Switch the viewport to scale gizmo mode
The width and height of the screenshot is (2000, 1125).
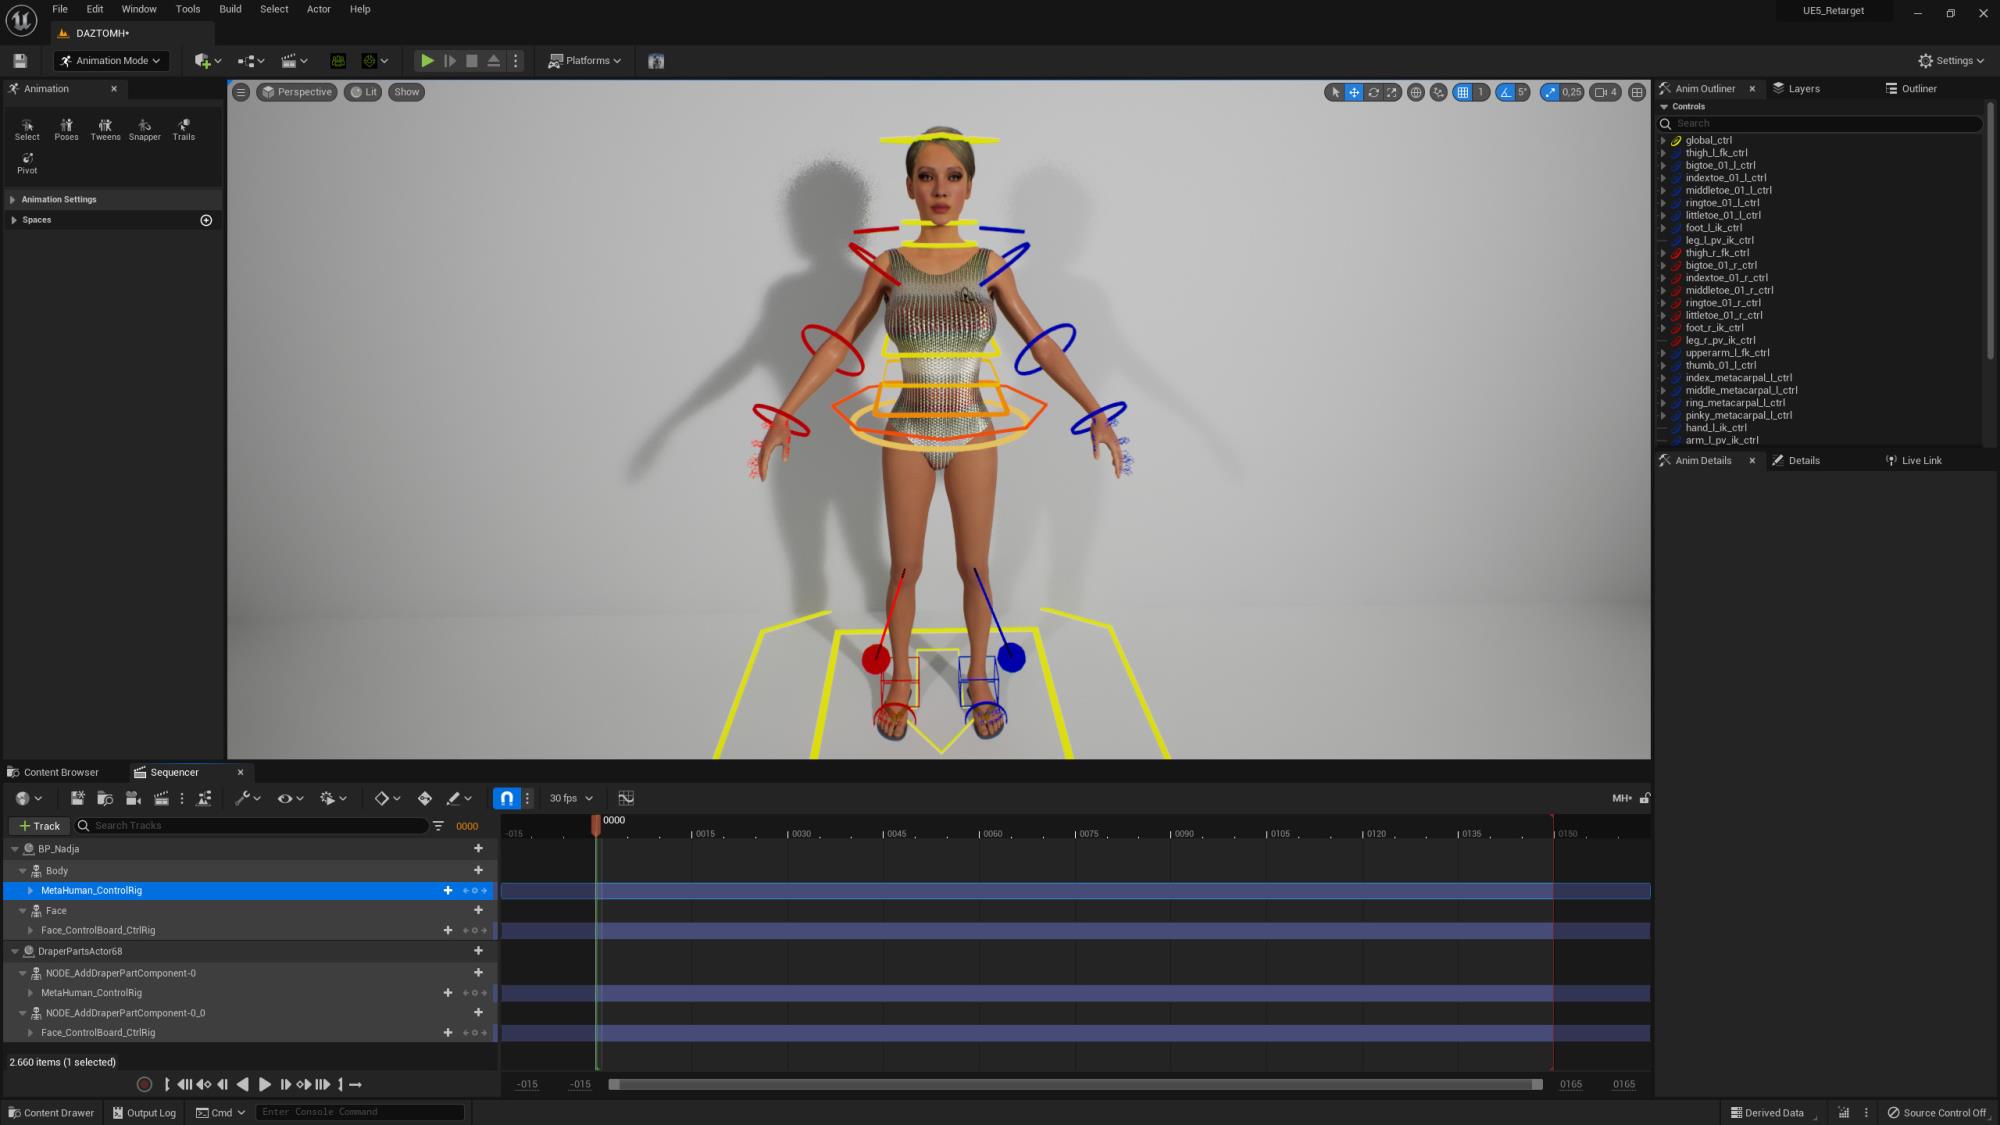tap(1392, 92)
